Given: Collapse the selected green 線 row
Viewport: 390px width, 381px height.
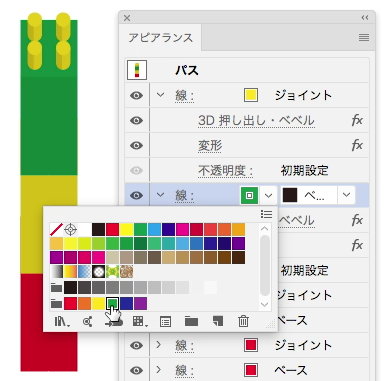Looking at the screenshot, I should (160, 195).
